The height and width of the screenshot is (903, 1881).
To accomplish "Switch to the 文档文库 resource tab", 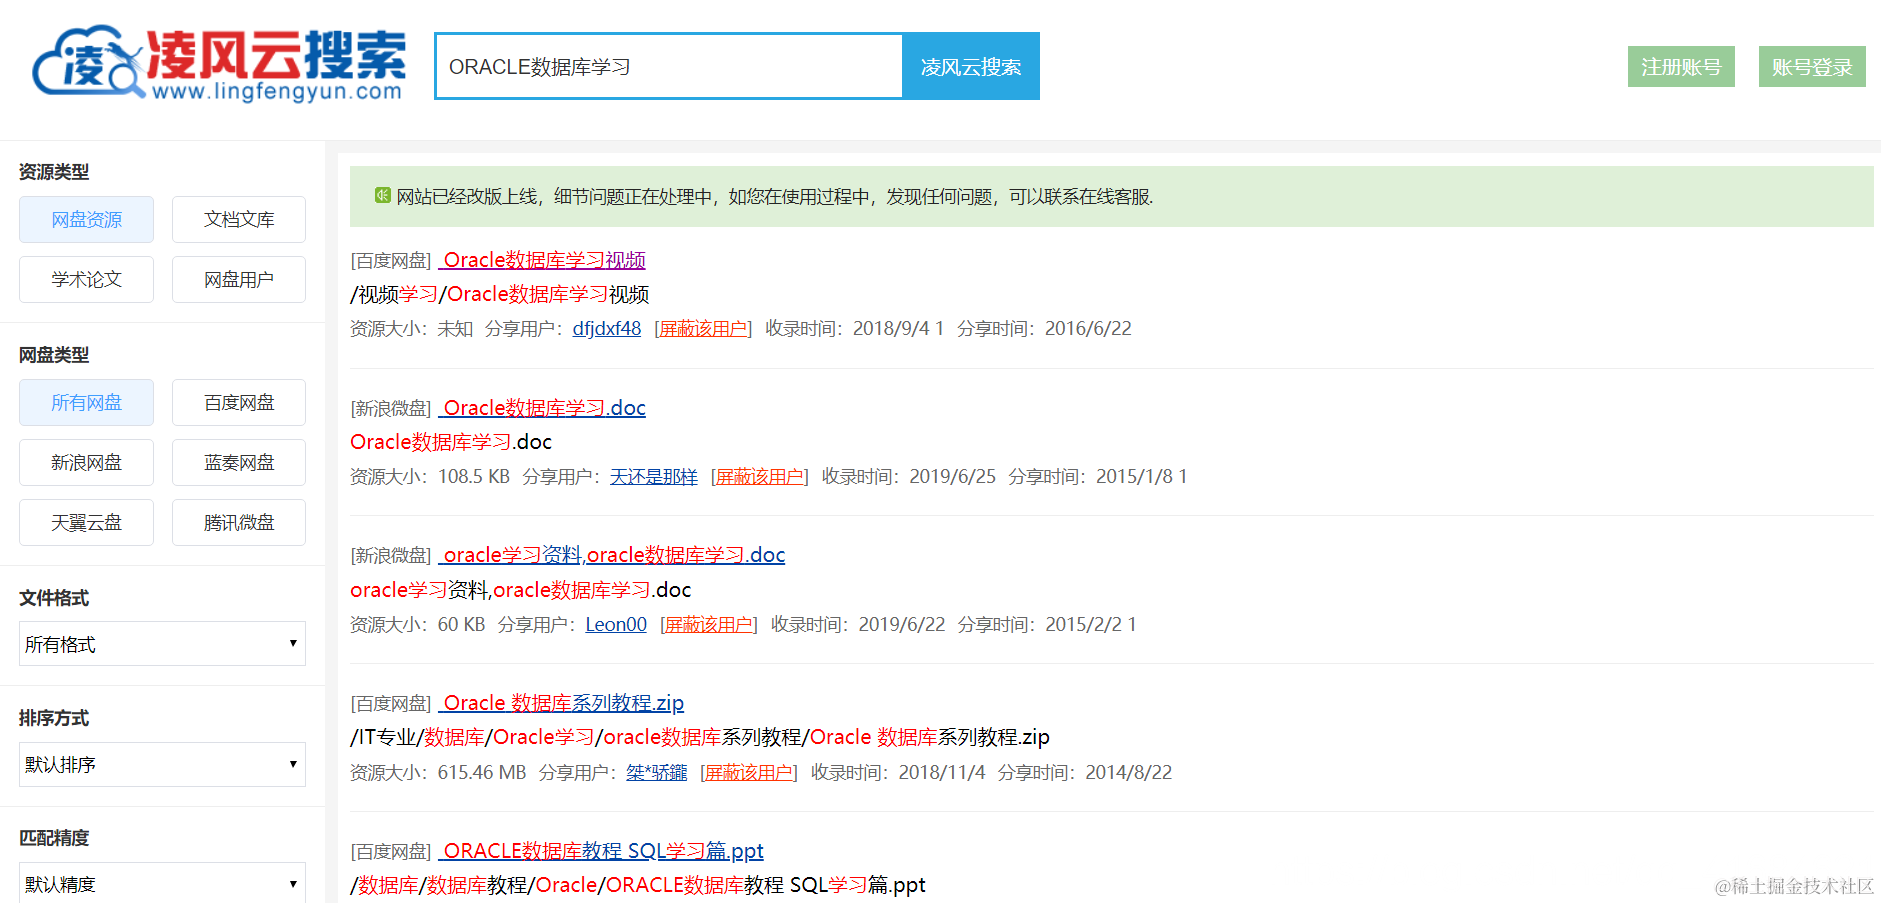I will (238, 219).
